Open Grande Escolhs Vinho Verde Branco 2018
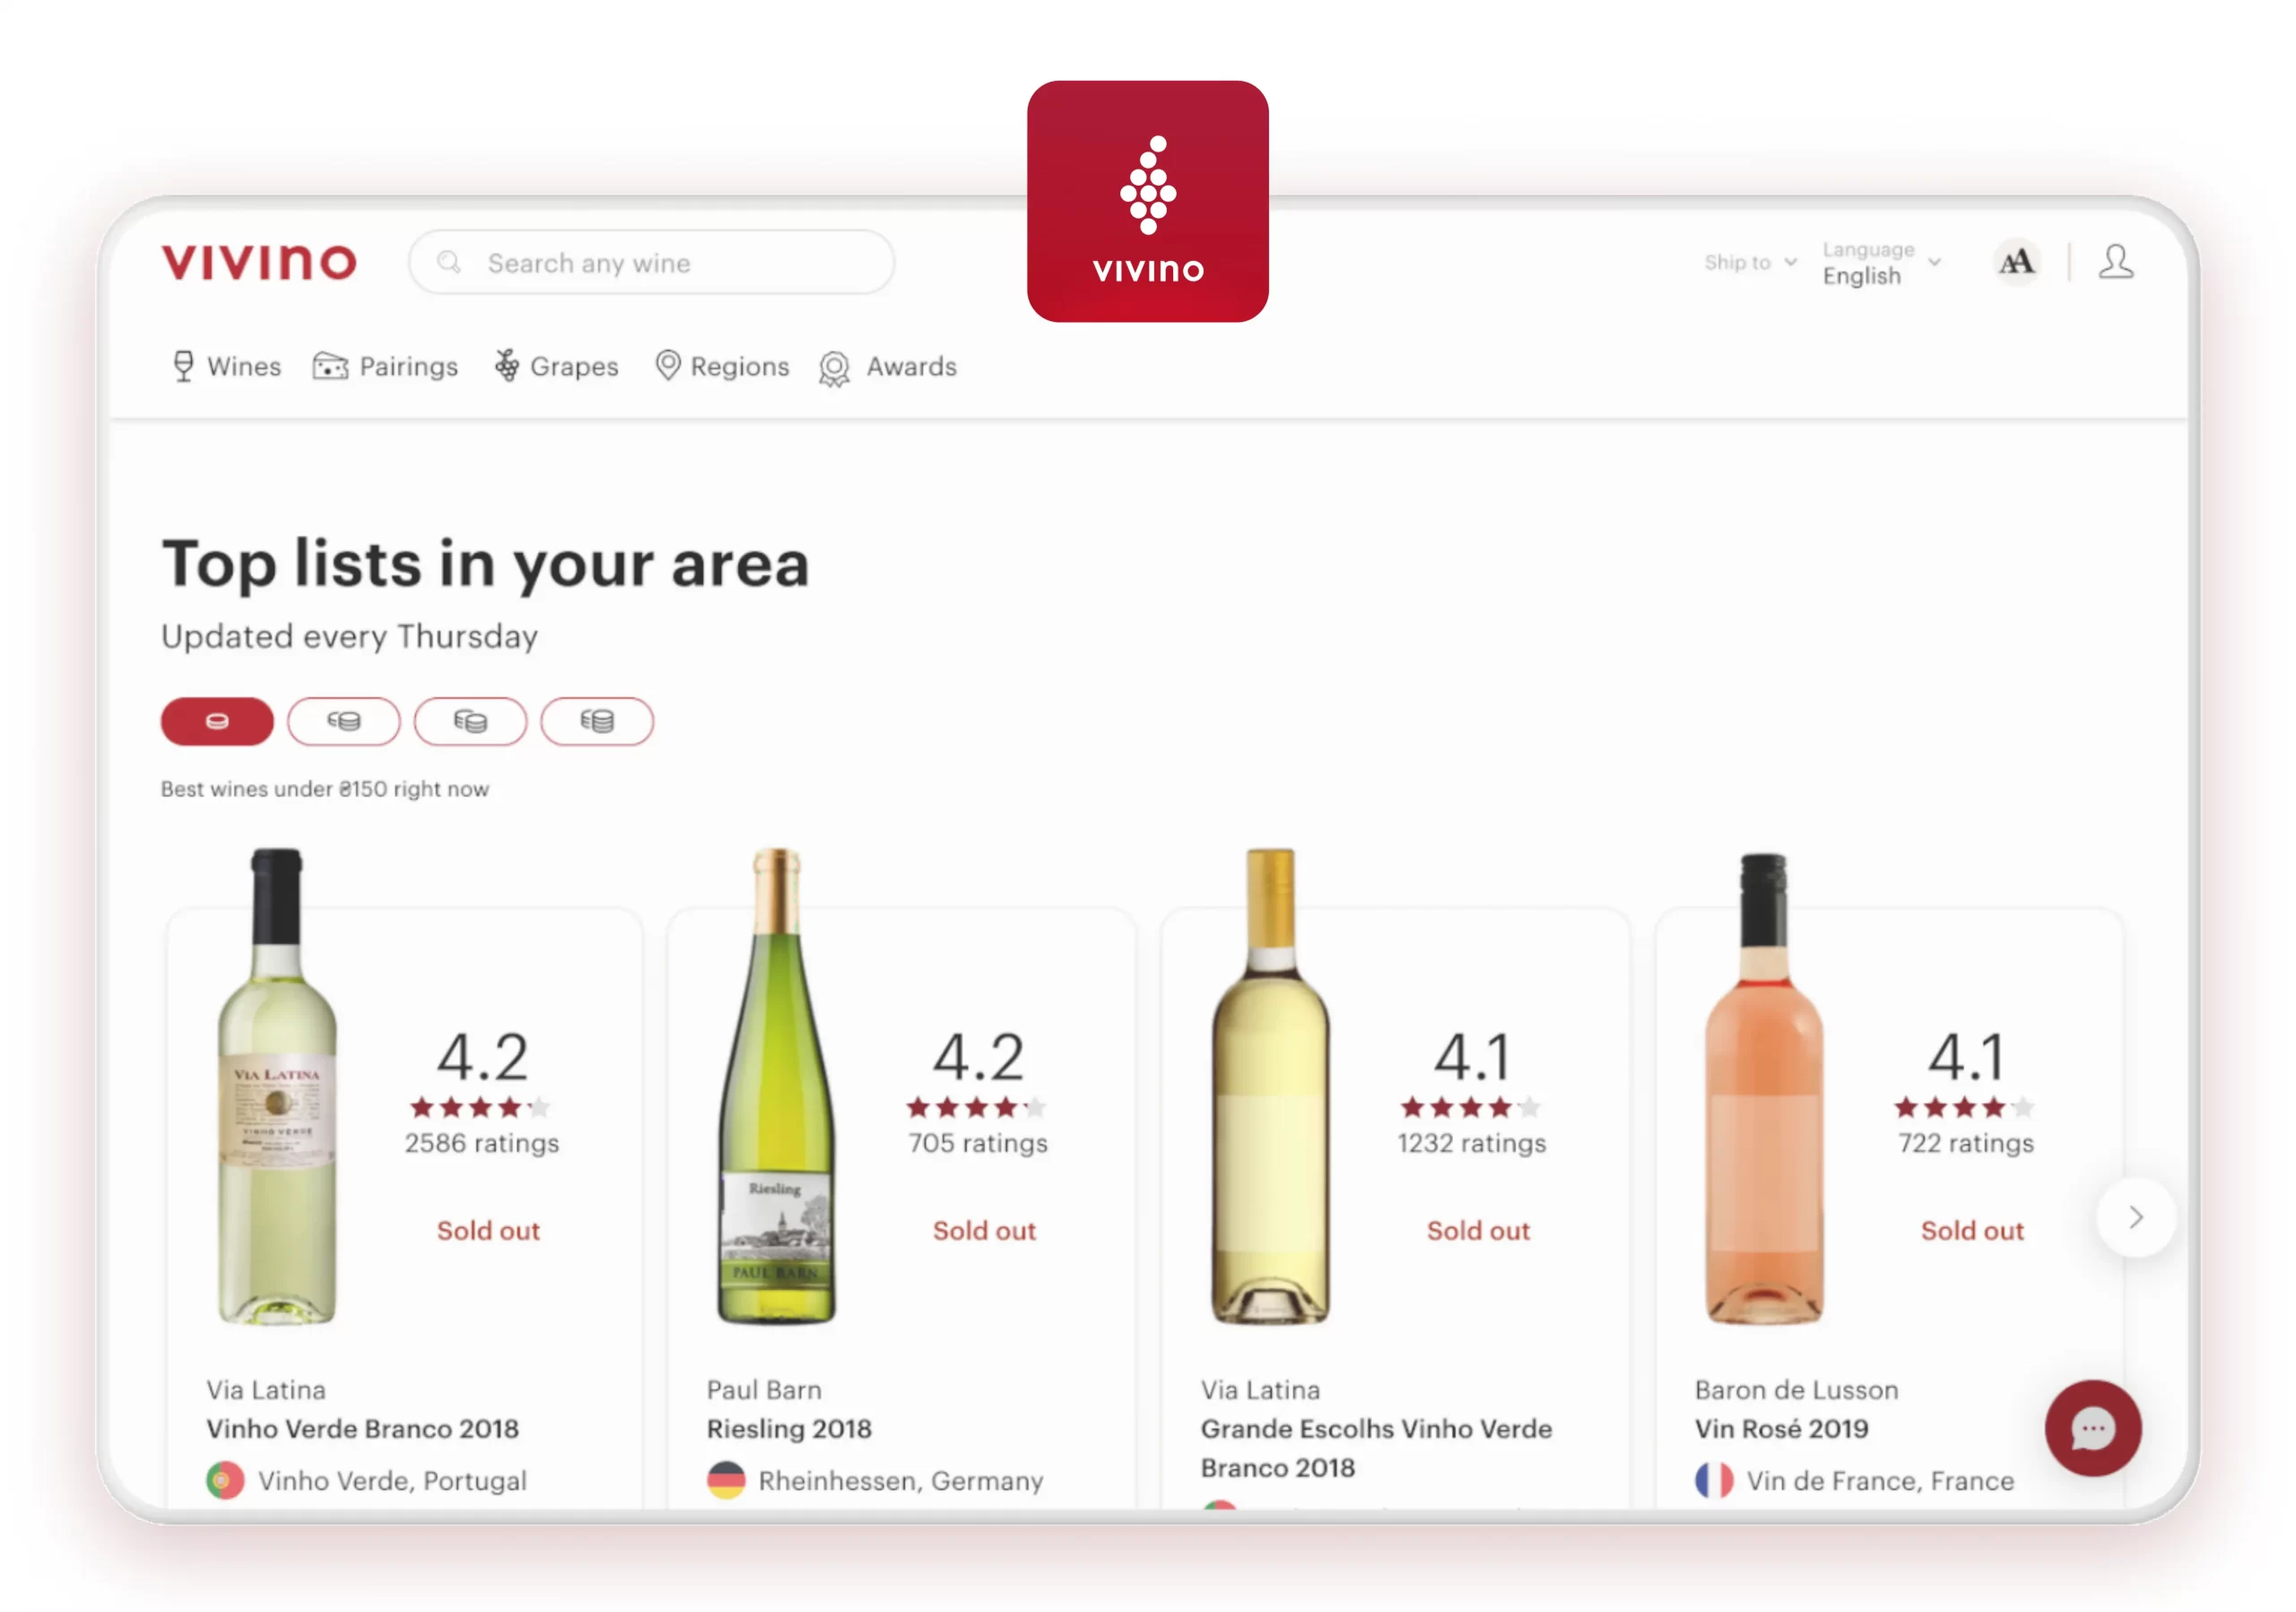The width and height of the screenshot is (2296, 1612). coord(1376,1448)
